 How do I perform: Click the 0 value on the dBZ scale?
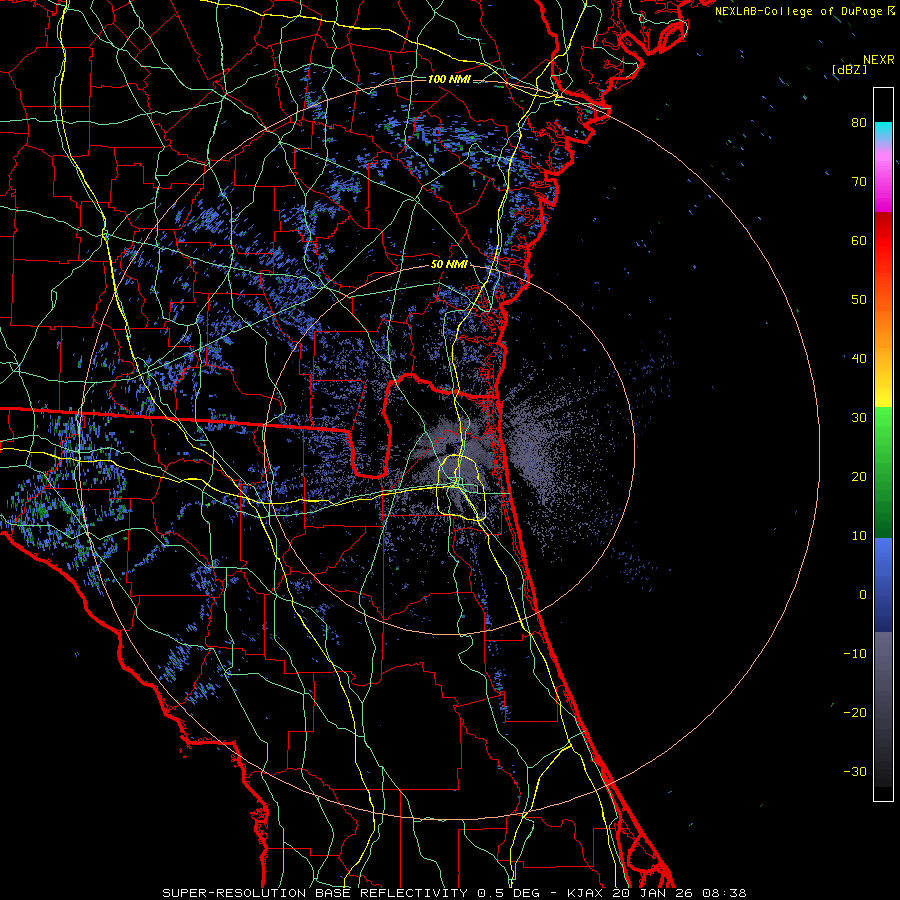(863, 595)
